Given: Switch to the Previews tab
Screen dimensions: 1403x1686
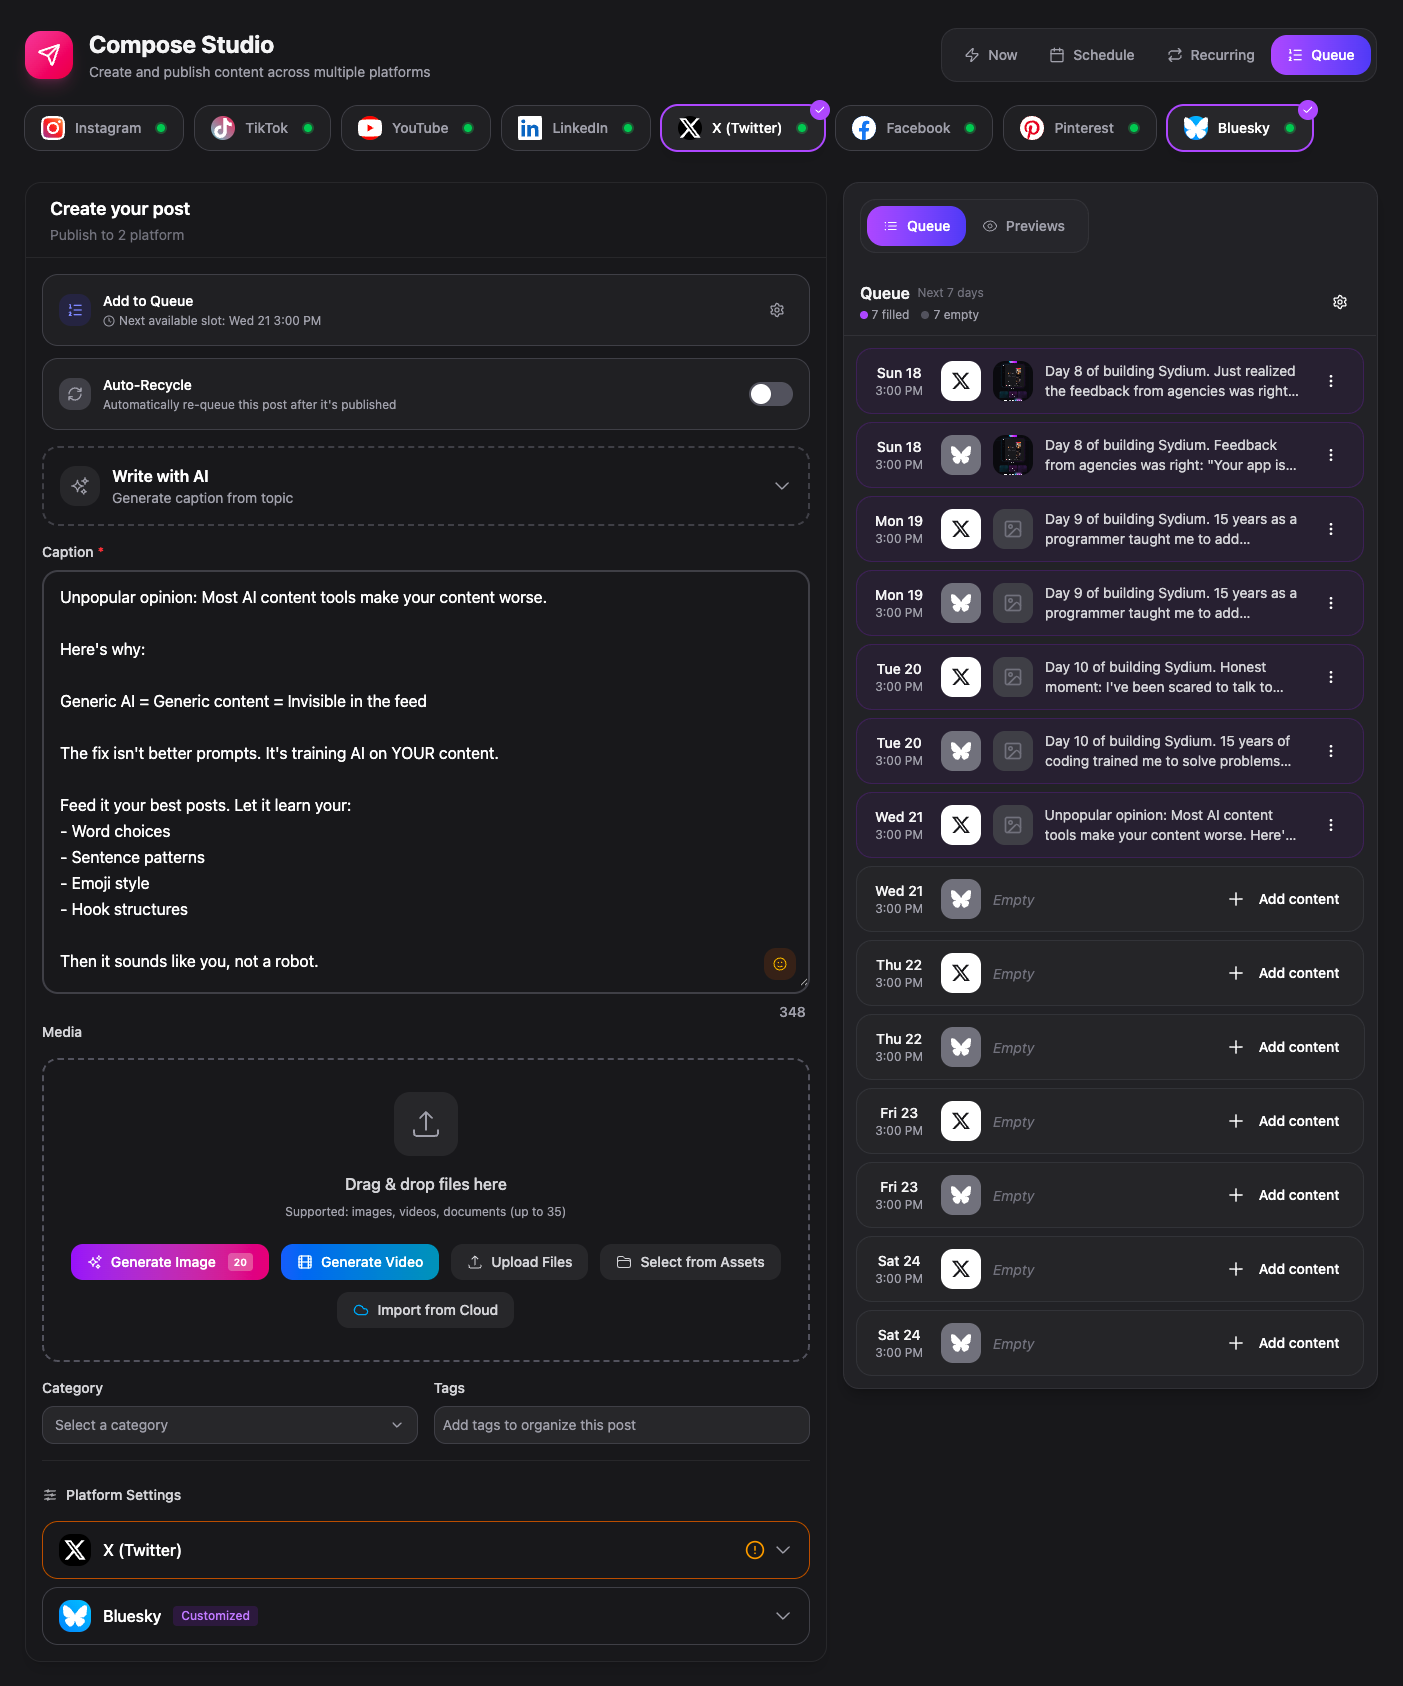Looking at the screenshot, I should click(x=1024, y=225).
